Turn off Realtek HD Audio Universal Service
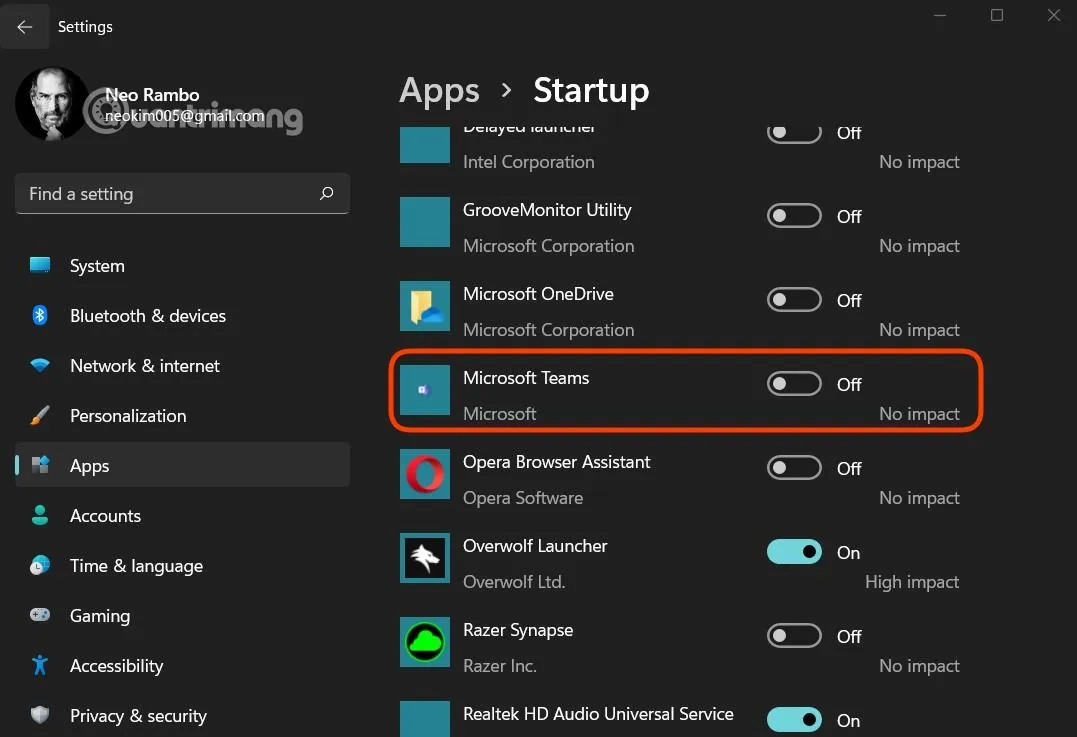 tap(794, 719)
